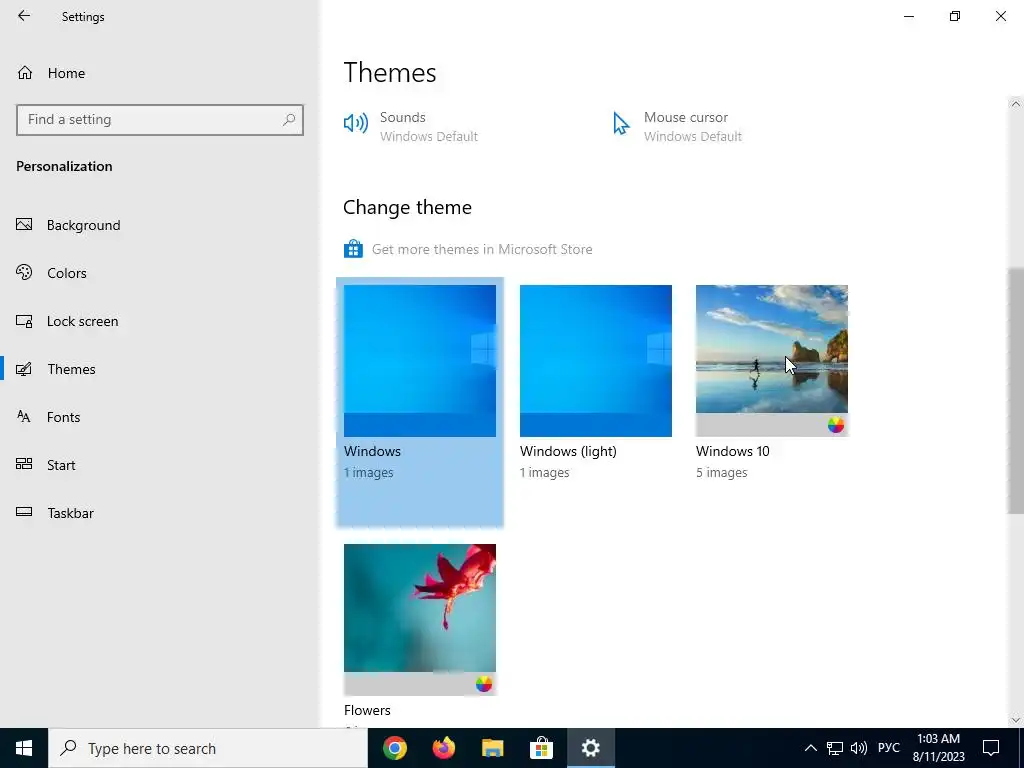Open Settings Home page
1024x768 pixels.
pos(52,73)
